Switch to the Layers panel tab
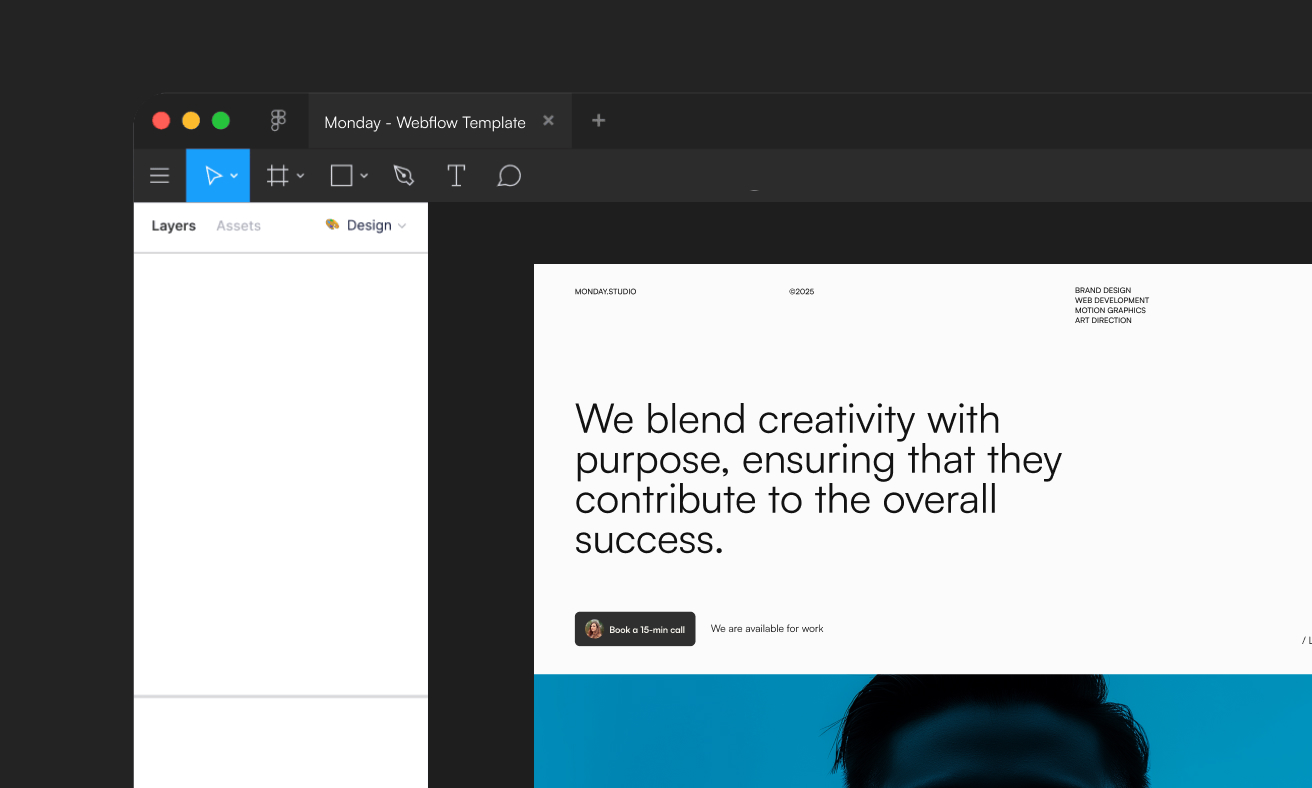 173,226
